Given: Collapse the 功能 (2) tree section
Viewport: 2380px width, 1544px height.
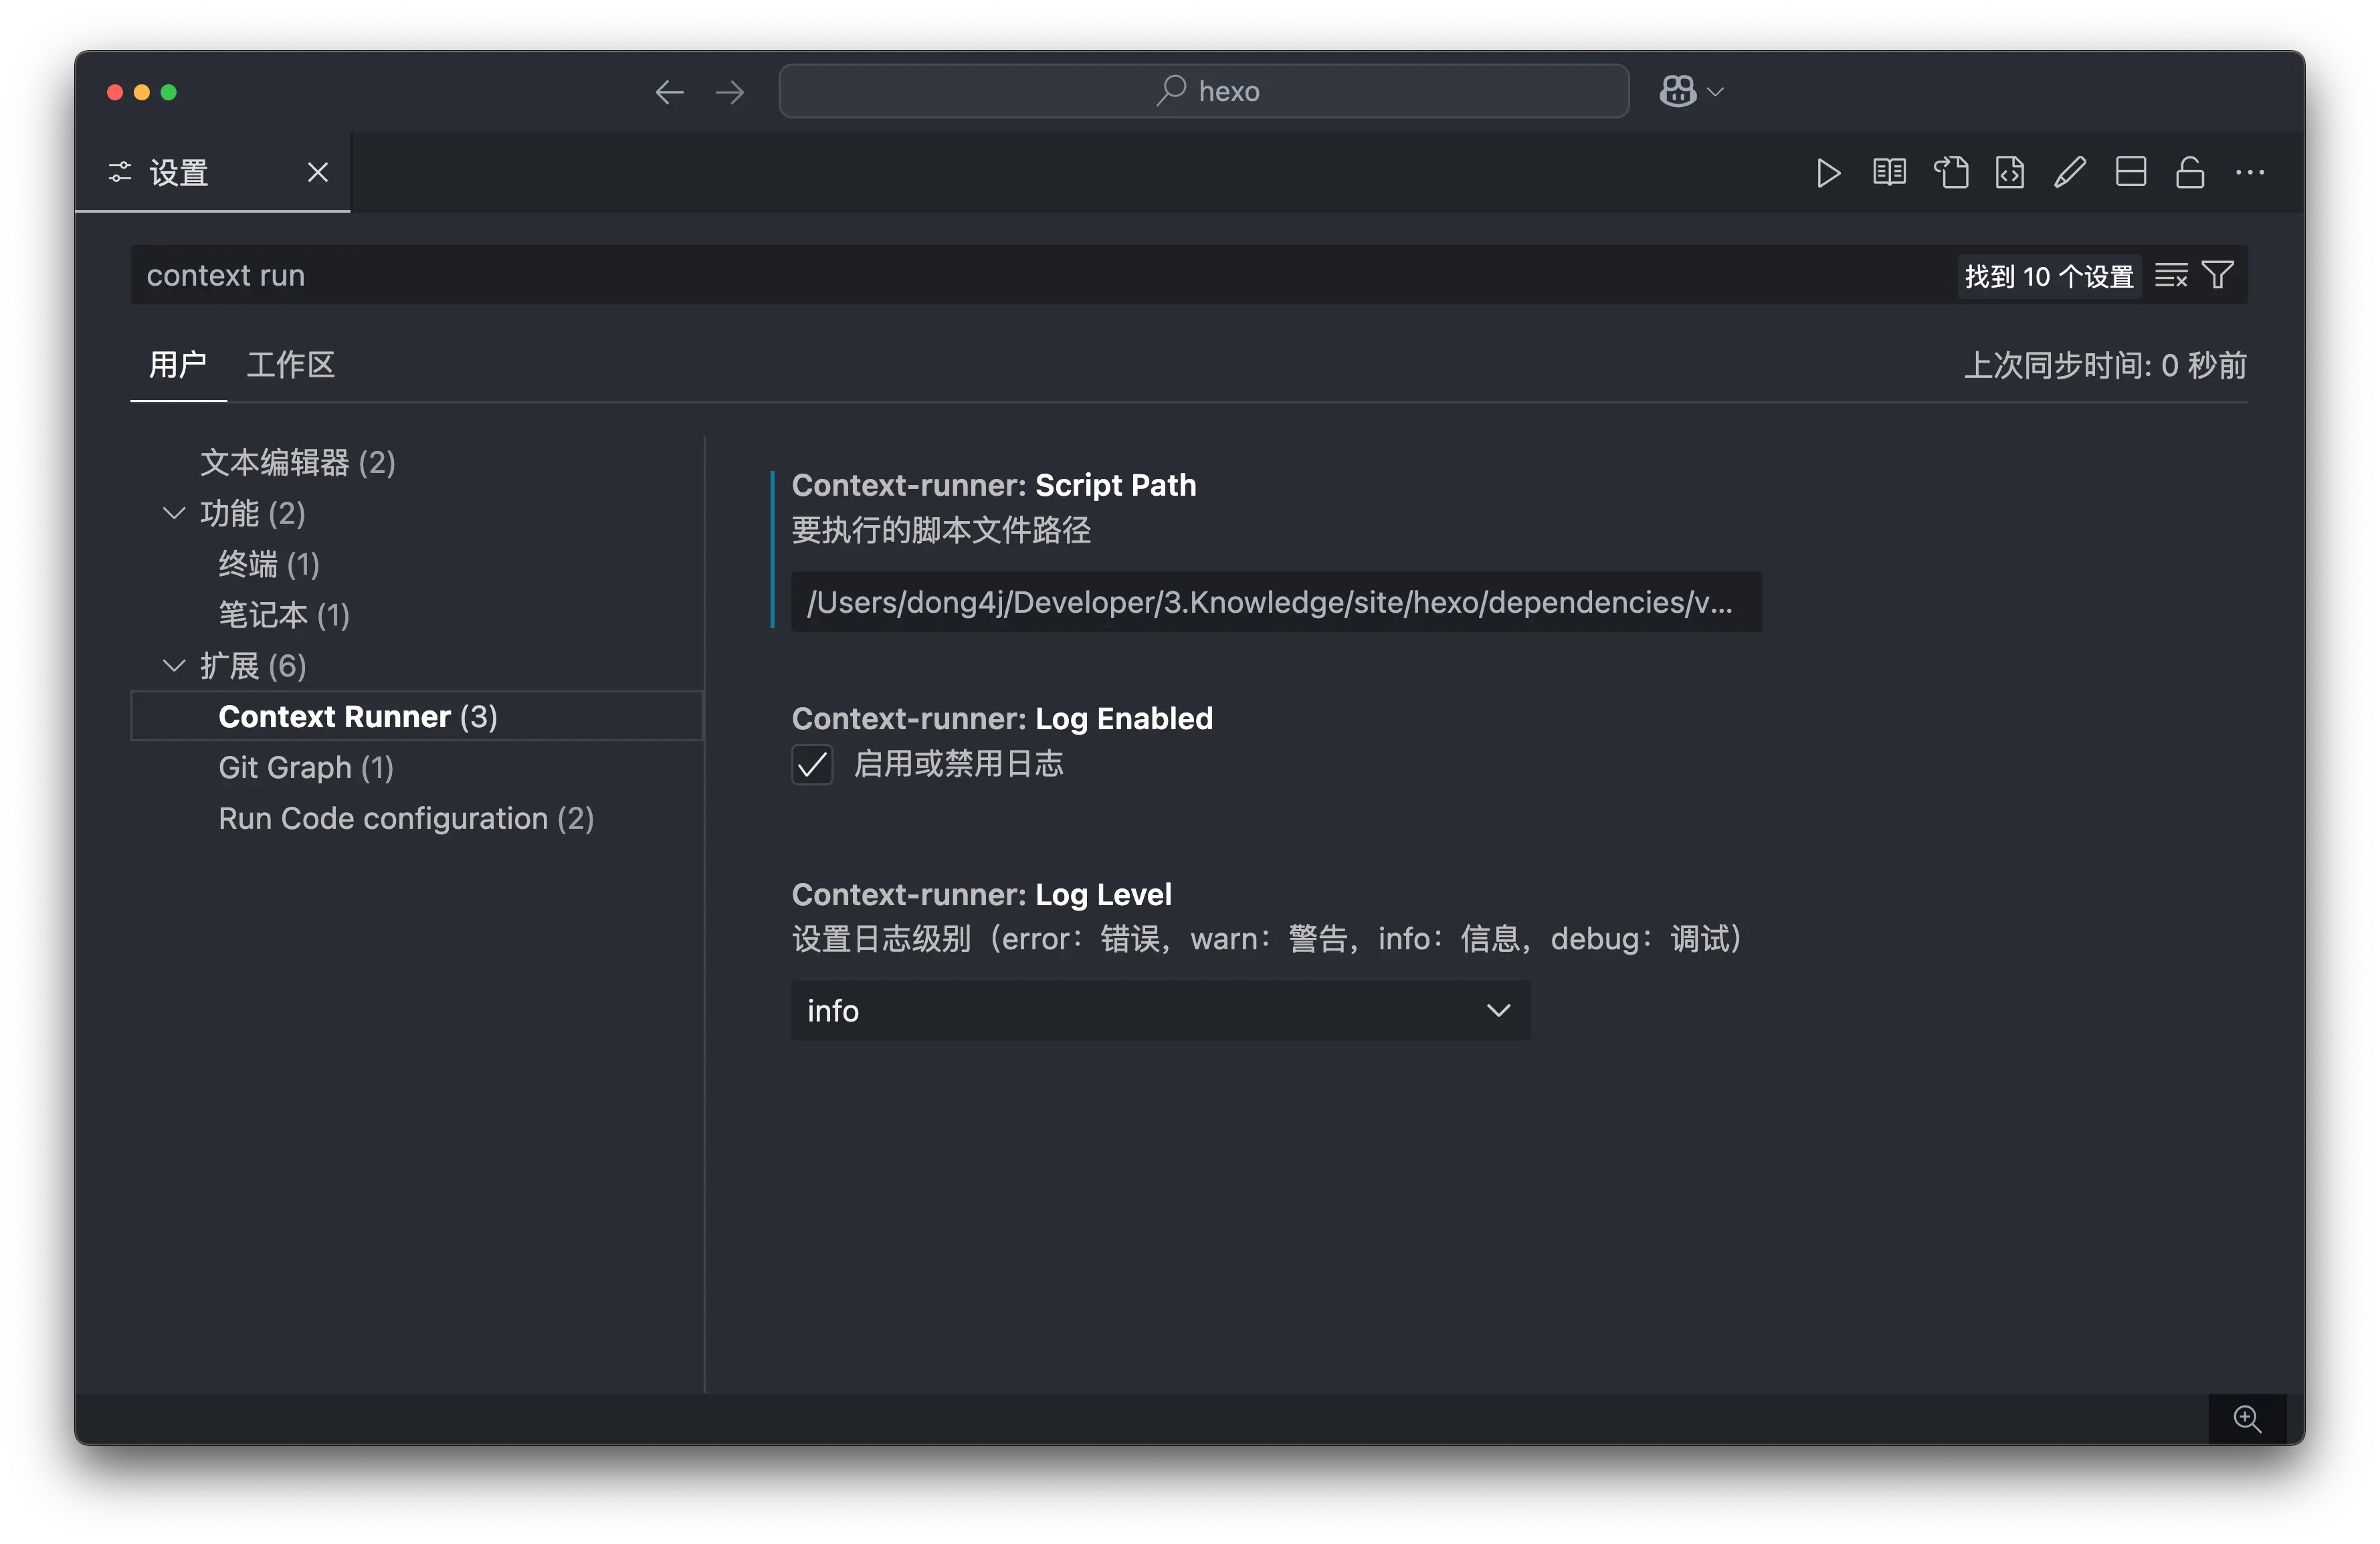Looking at the screenshot, I should [x=174, y=514].
